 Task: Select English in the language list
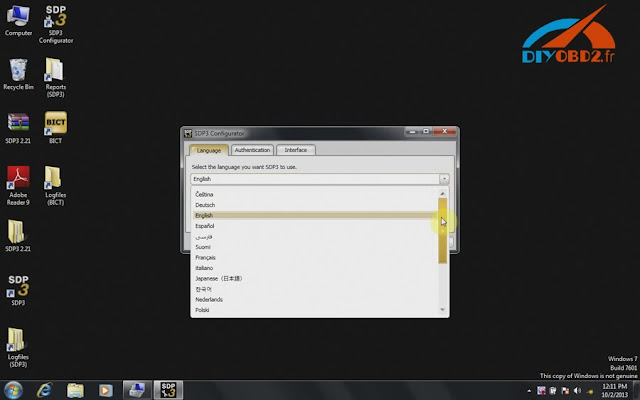tap(315, 216)
